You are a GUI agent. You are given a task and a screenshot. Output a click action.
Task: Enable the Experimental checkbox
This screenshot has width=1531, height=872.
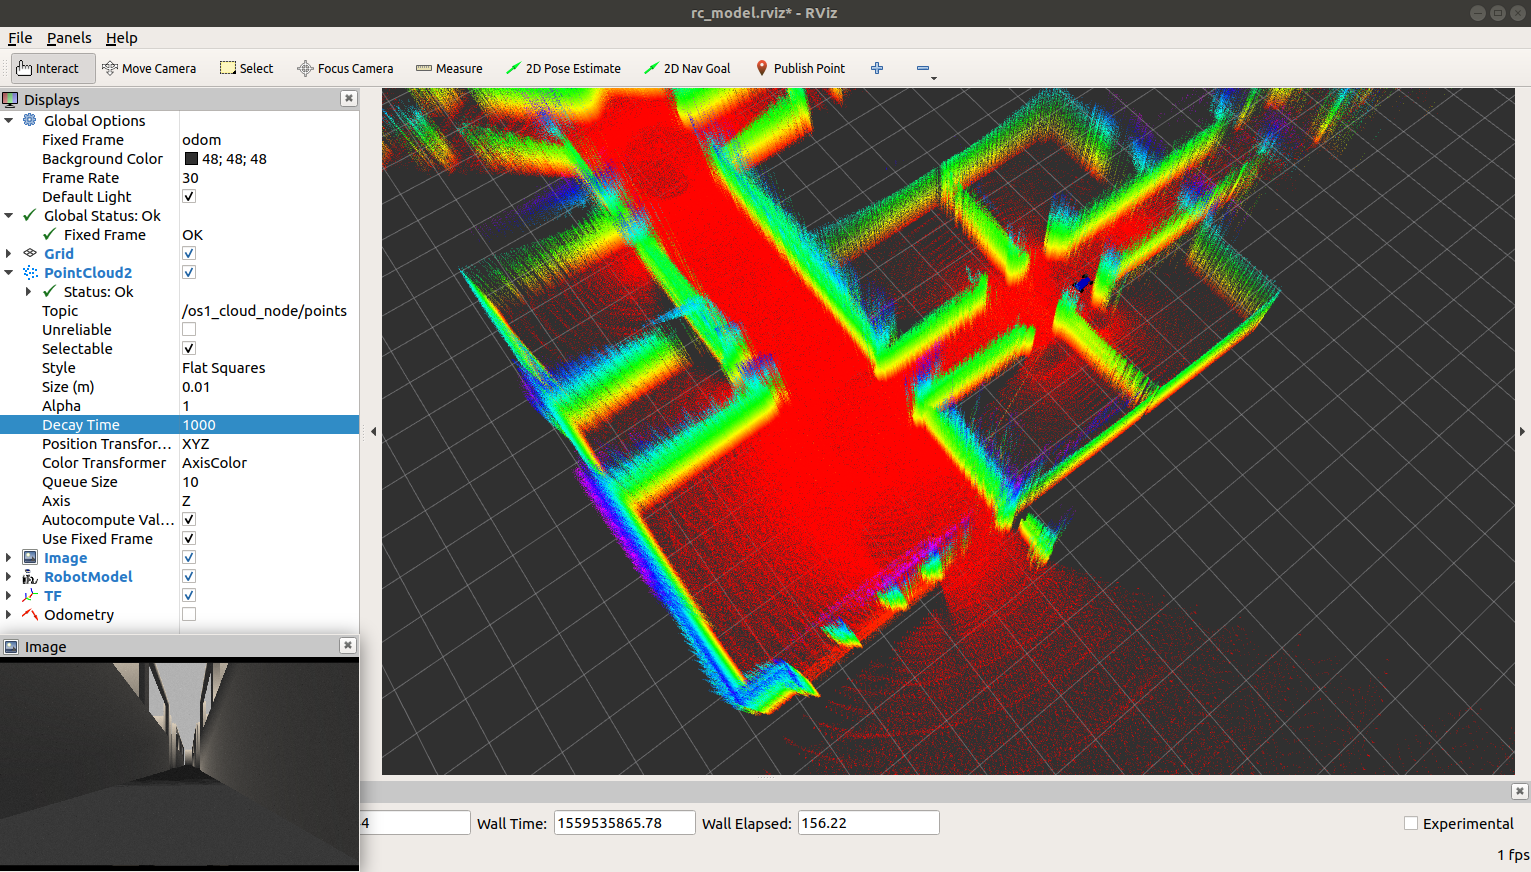point(1411,823)
